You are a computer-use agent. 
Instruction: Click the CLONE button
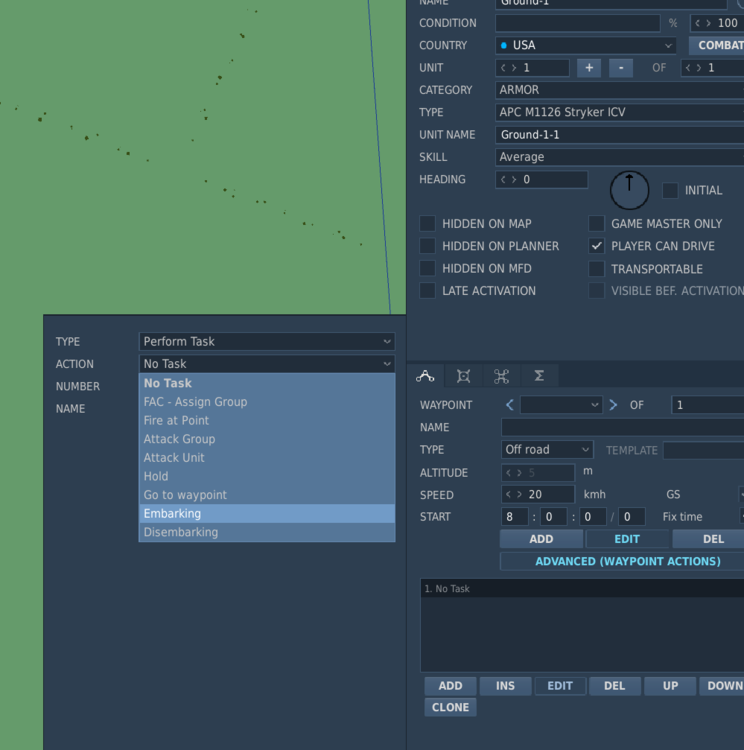pos(450,707)
